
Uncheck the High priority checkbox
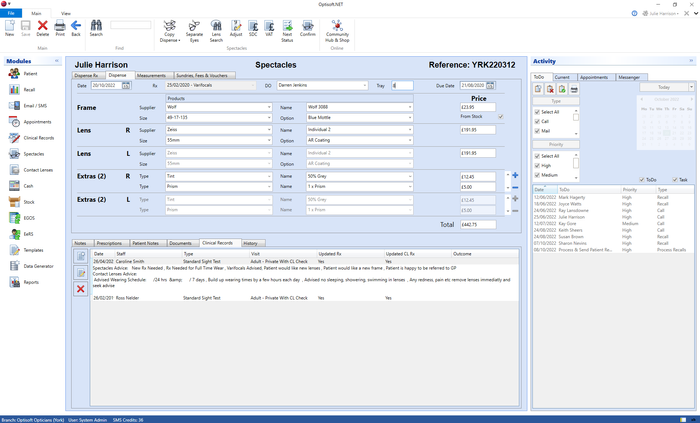pos(537,166)
